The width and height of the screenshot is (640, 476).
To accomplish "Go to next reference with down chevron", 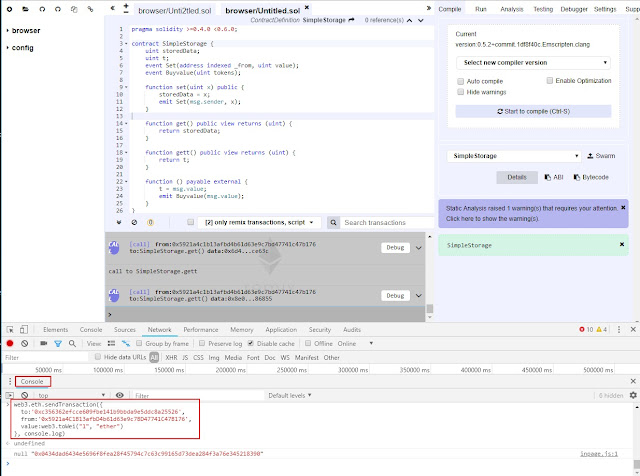I will [x=421, y=20].
